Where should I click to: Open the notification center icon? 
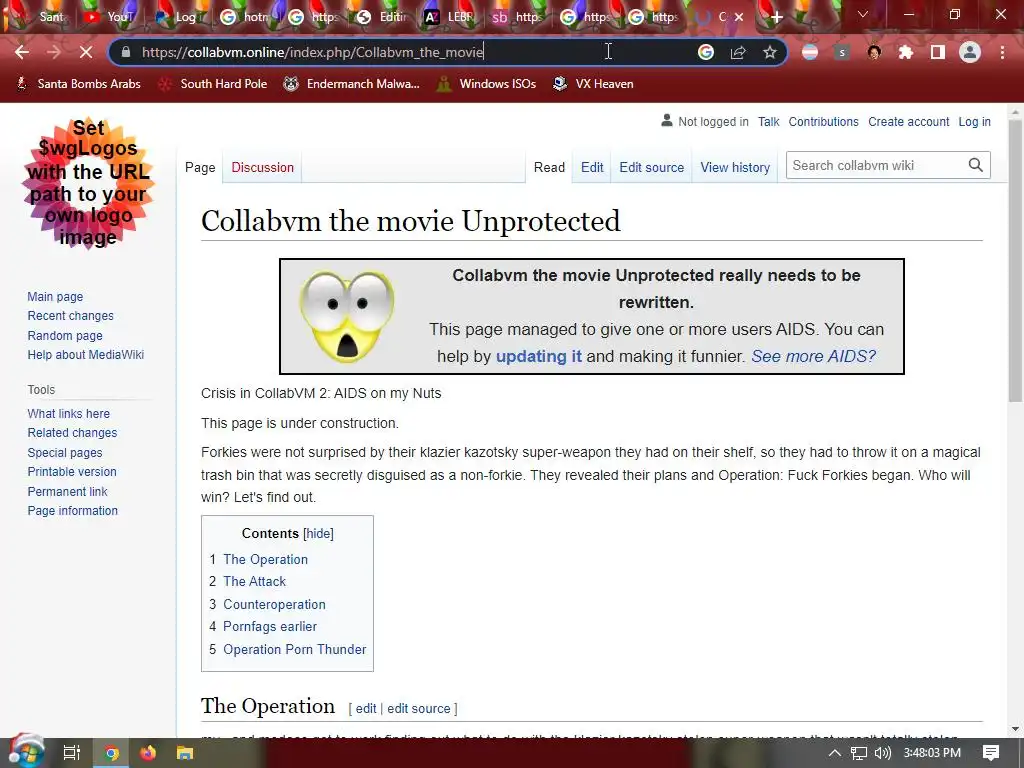click(991, 753)
